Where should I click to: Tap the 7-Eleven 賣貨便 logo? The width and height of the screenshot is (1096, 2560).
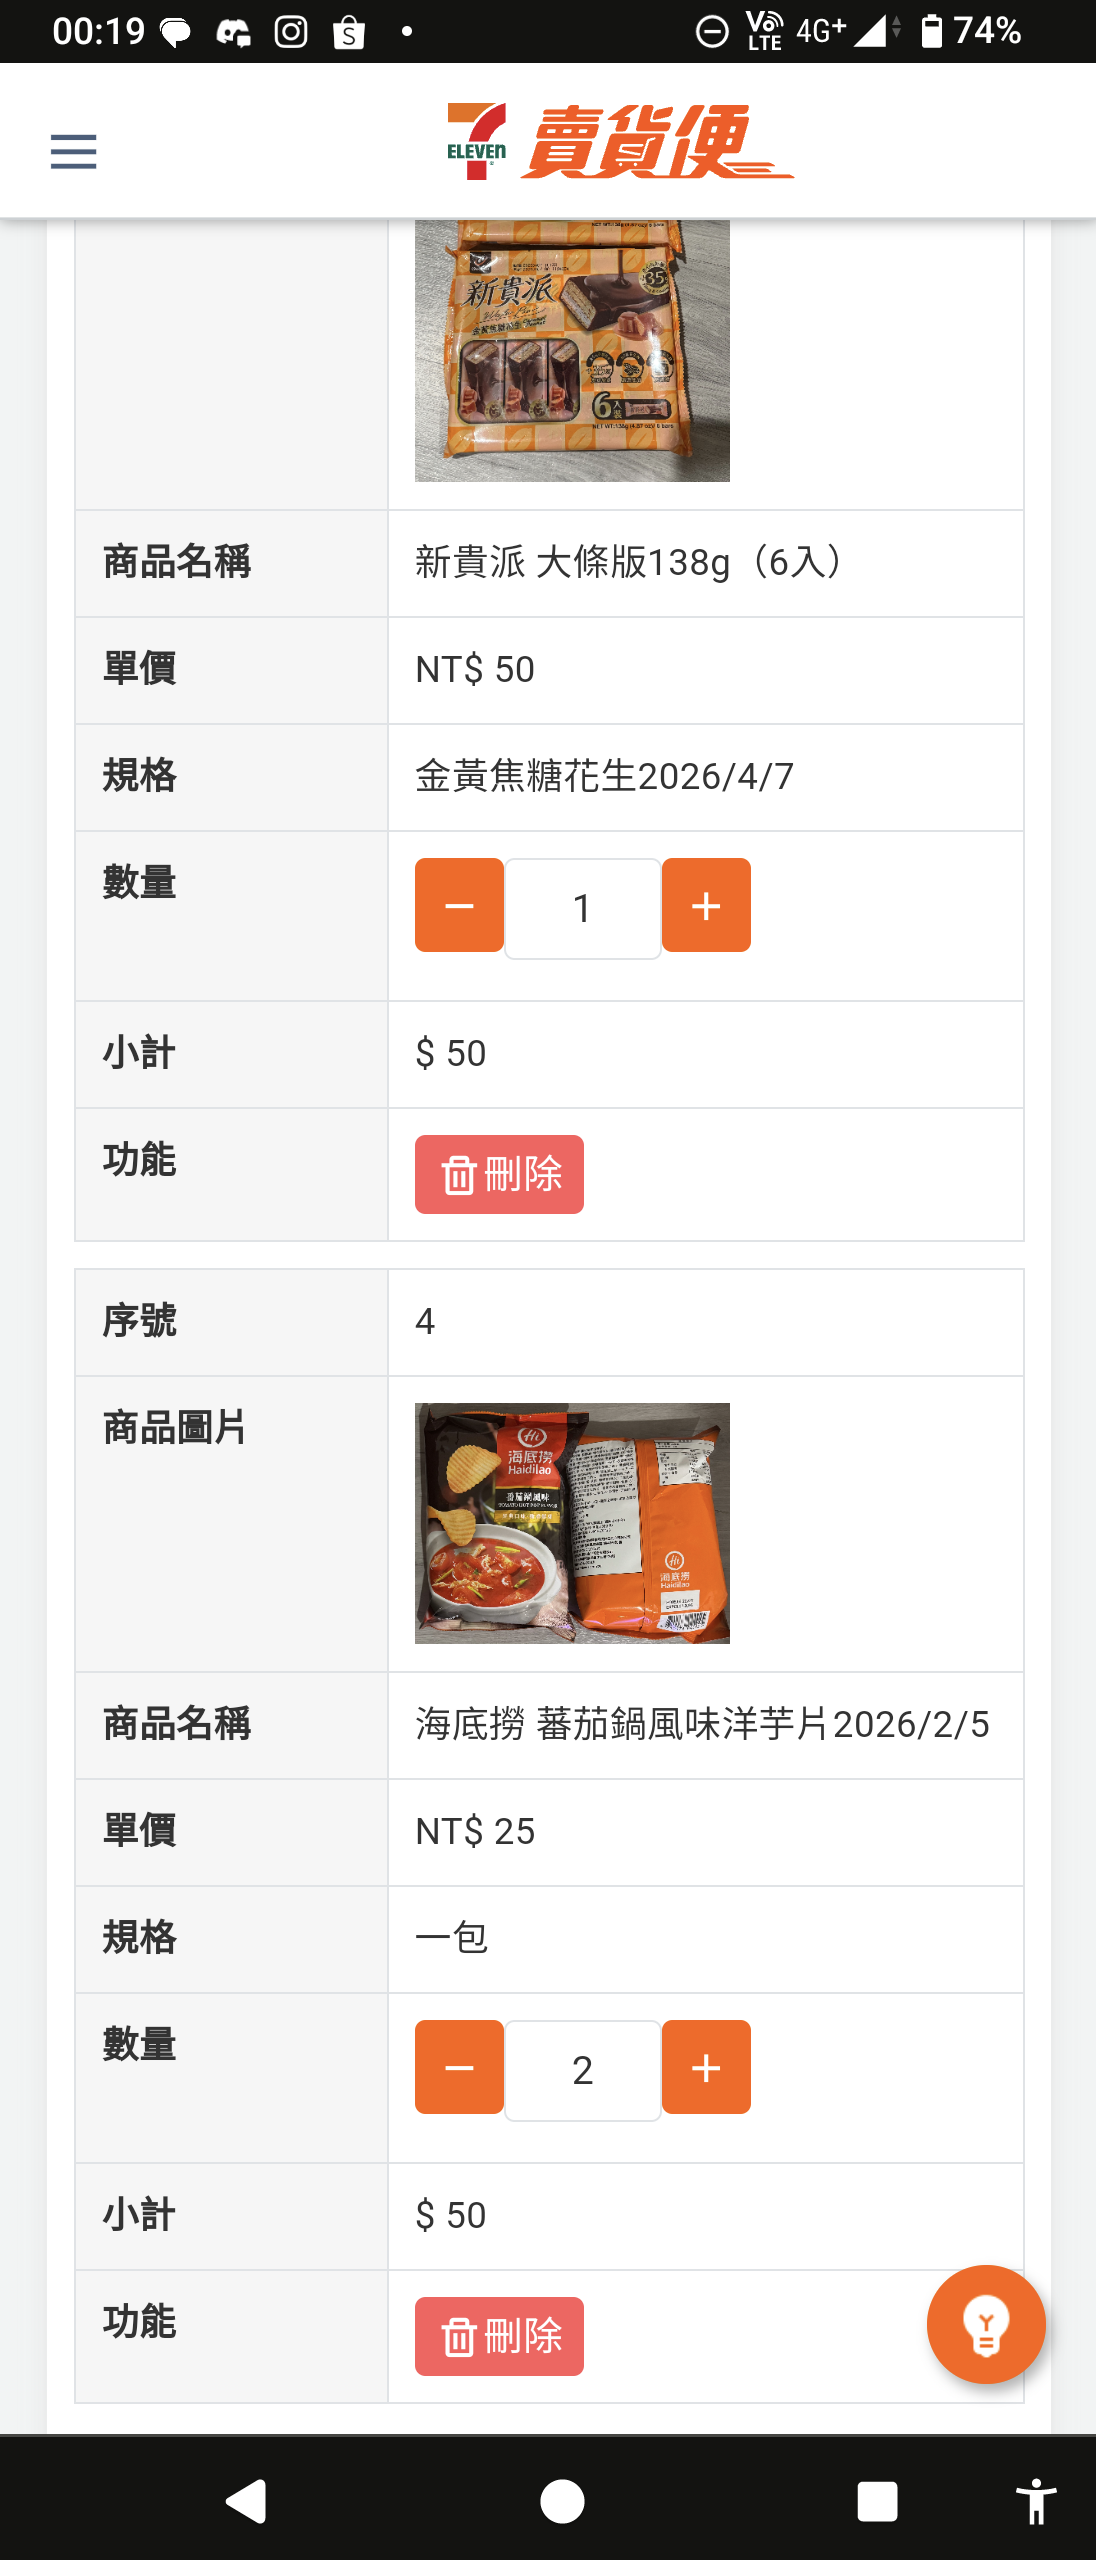coord(620,142)
